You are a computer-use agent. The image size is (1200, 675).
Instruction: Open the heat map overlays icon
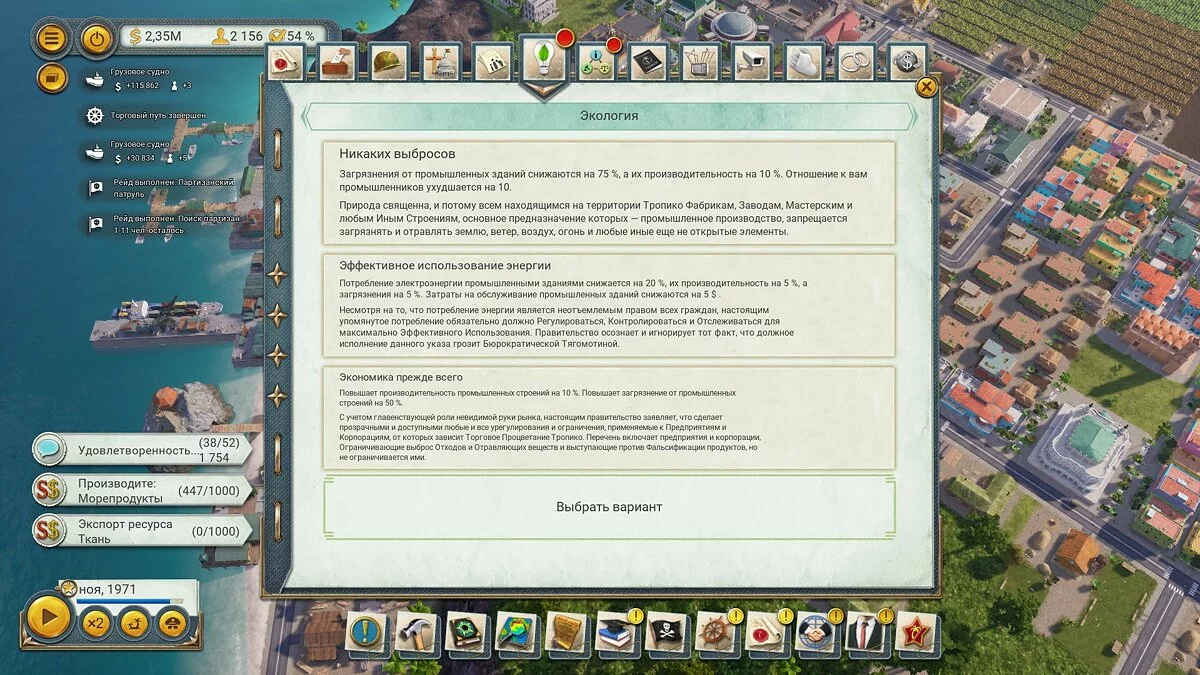(517, 632)
